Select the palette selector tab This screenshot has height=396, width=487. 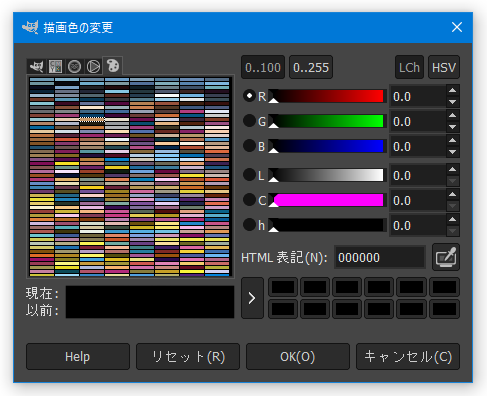[x=113, y=65]
